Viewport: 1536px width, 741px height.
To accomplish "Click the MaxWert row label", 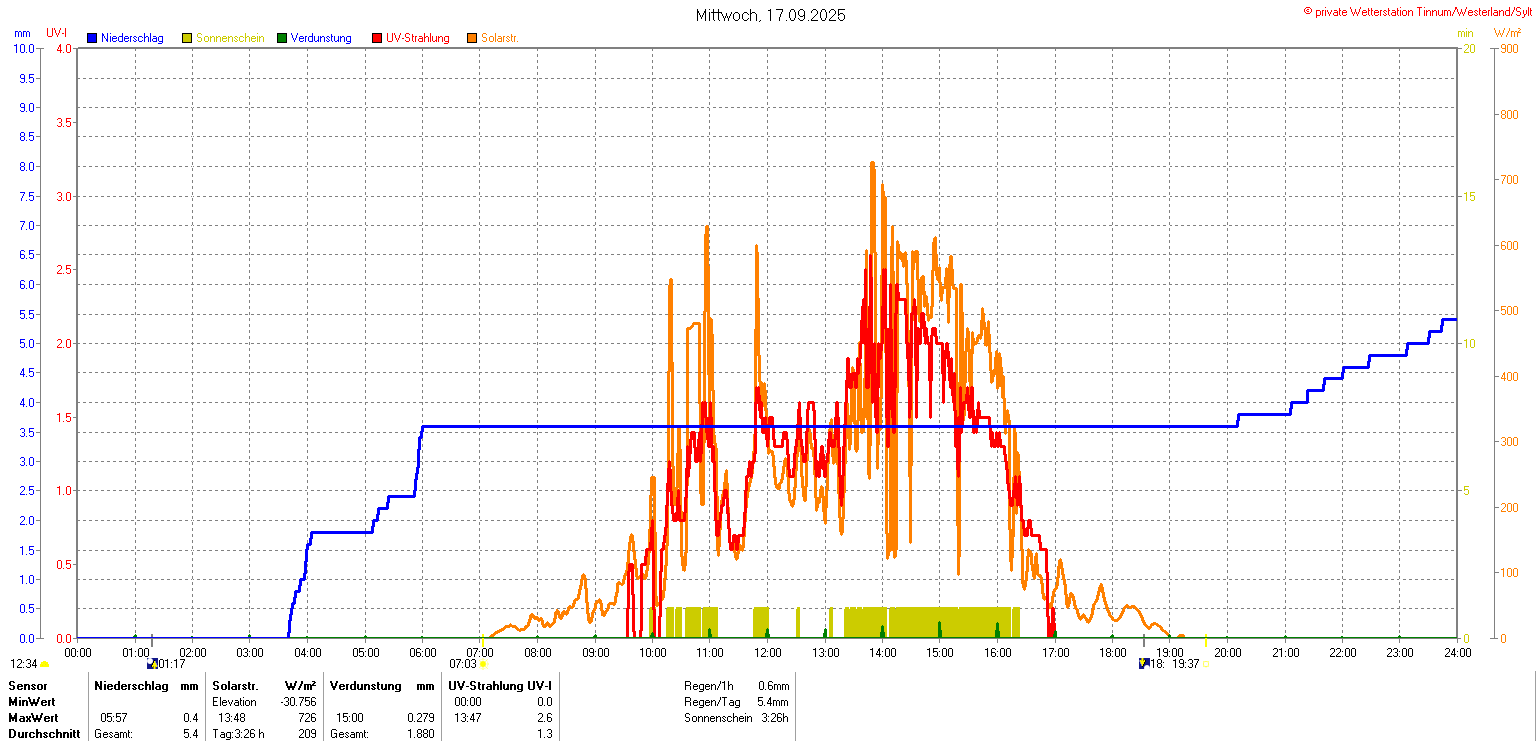I will click(34, 718).
